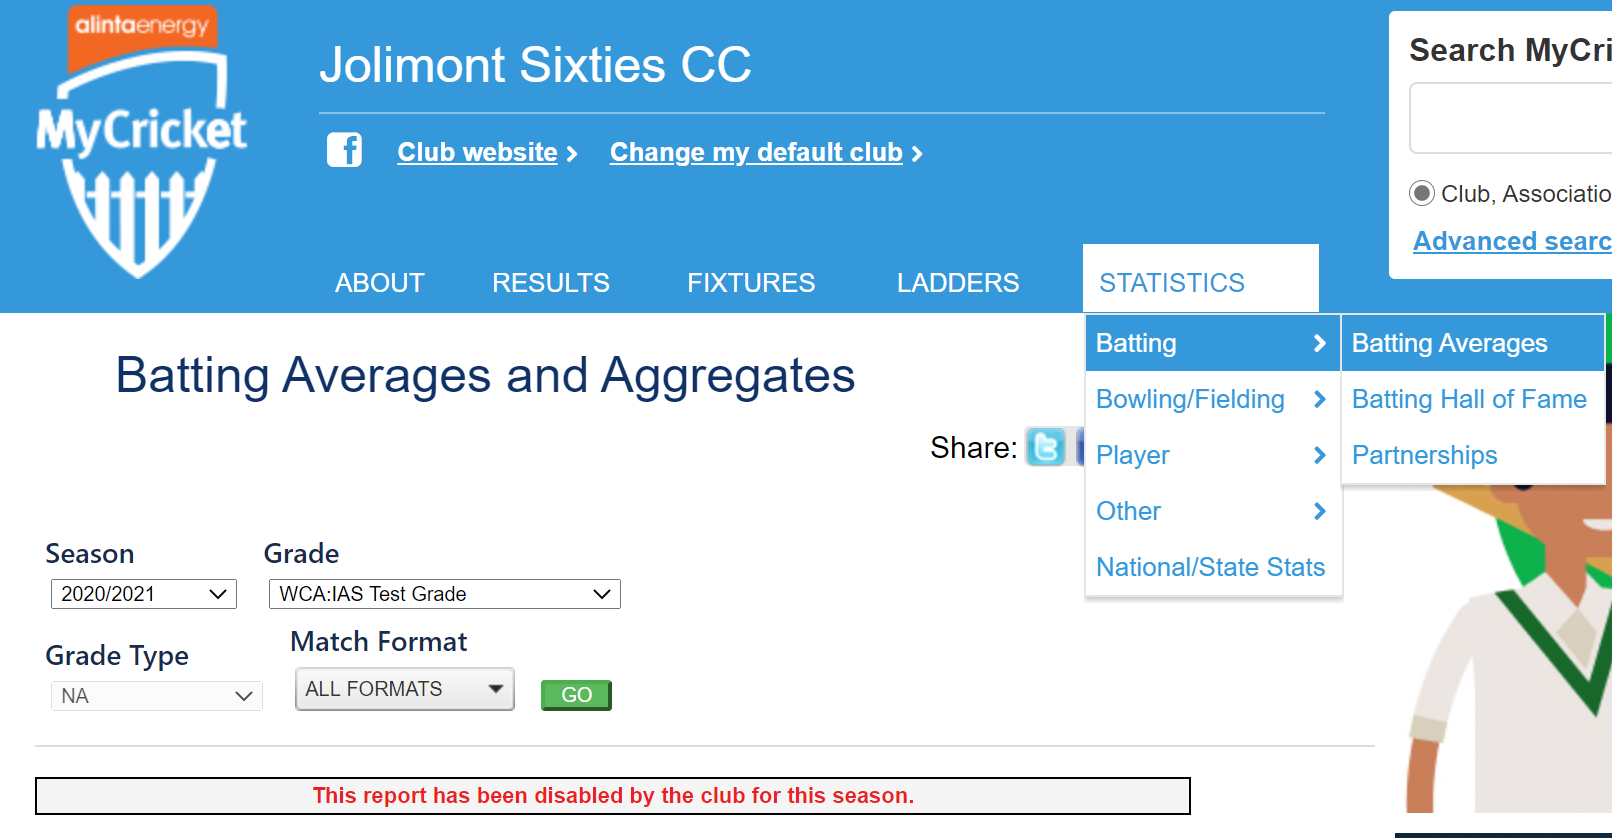Click the chevron next to Other
The image size is (1612, 838).
1319,511
